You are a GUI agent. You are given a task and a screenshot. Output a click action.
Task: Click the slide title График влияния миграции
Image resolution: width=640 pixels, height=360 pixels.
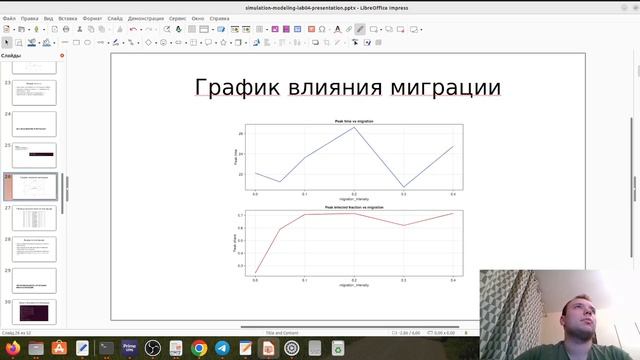coord(348,87)
